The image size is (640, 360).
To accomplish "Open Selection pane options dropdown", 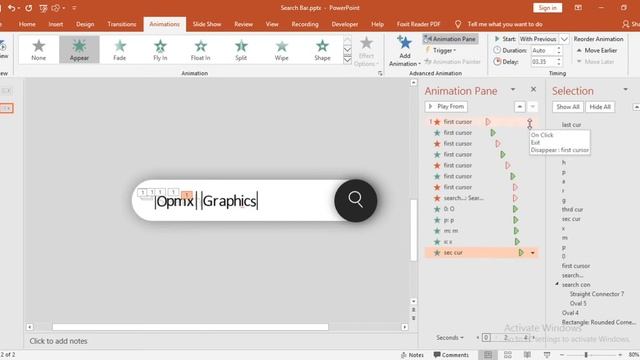I will tap(625, 89).
